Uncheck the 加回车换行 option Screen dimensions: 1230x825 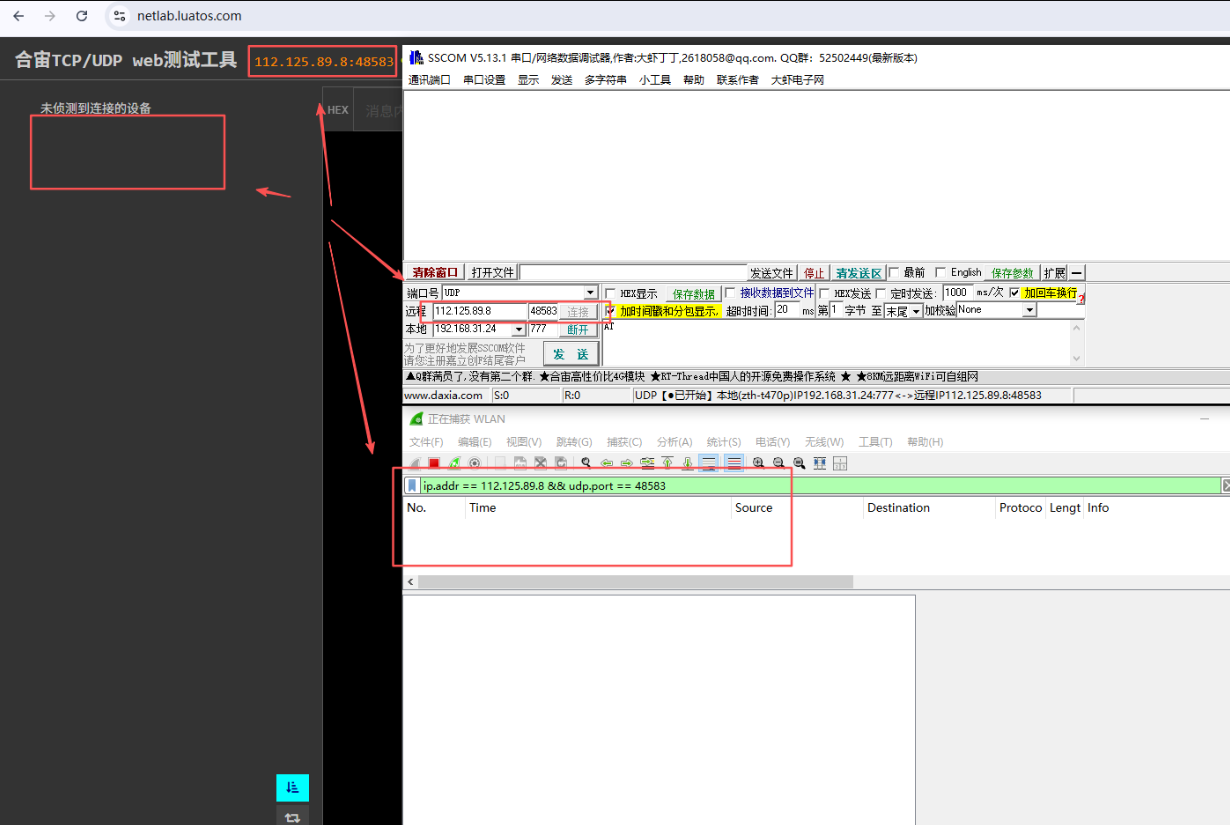click(x=1015, y=293)
